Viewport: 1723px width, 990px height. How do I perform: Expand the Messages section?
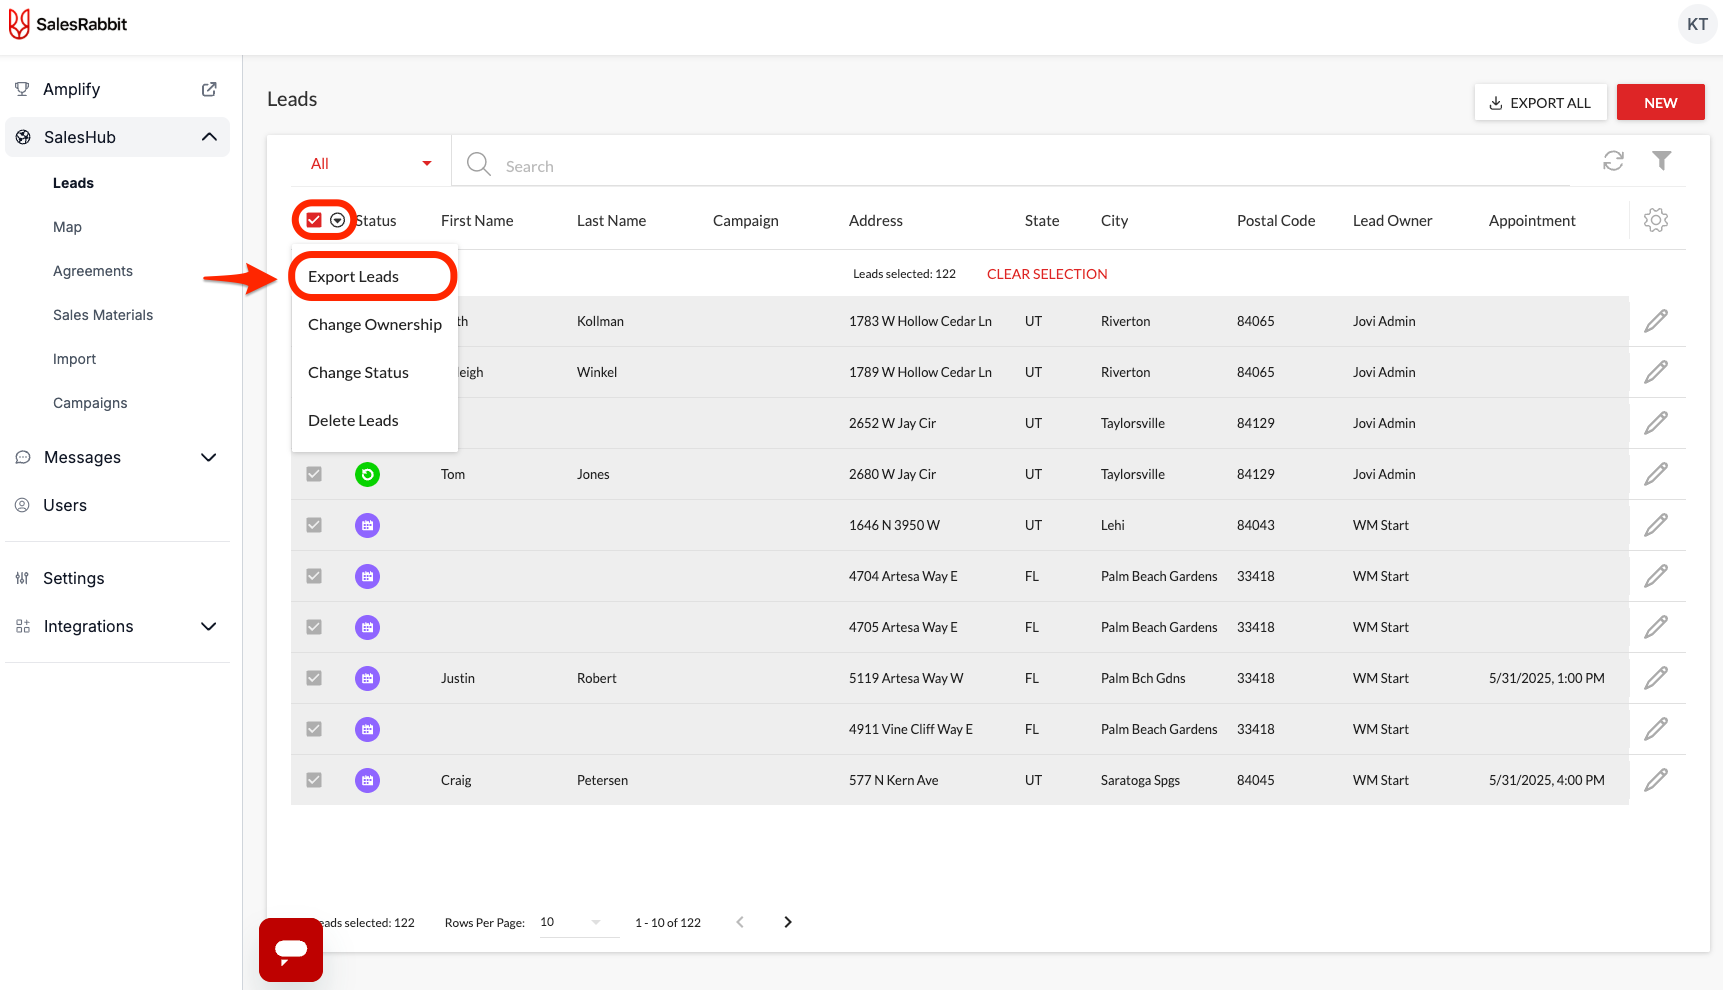[x=209, y=457]
